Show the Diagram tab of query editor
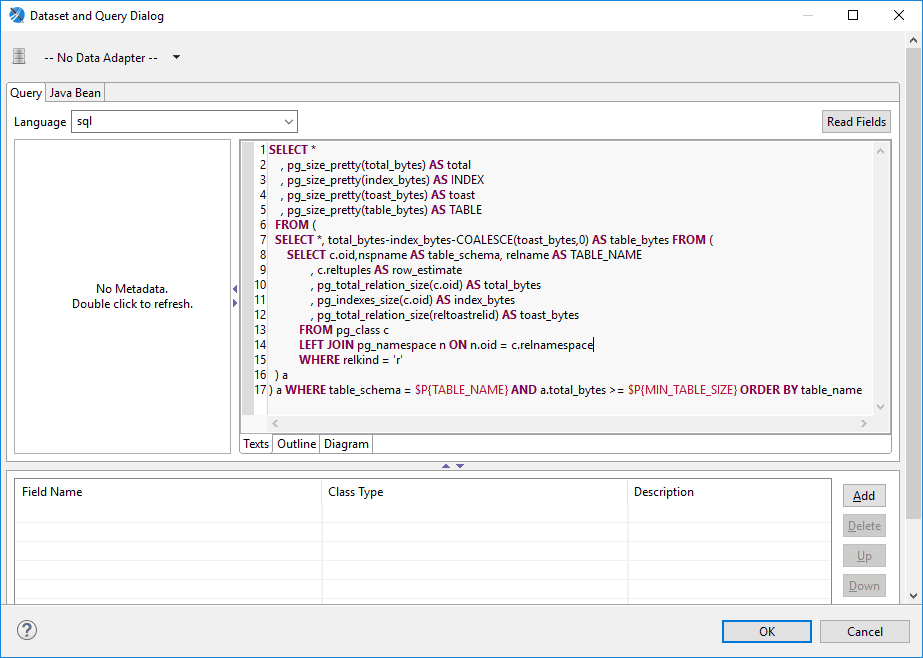Viewport: 923px width, 658px height. coord(346,444)
